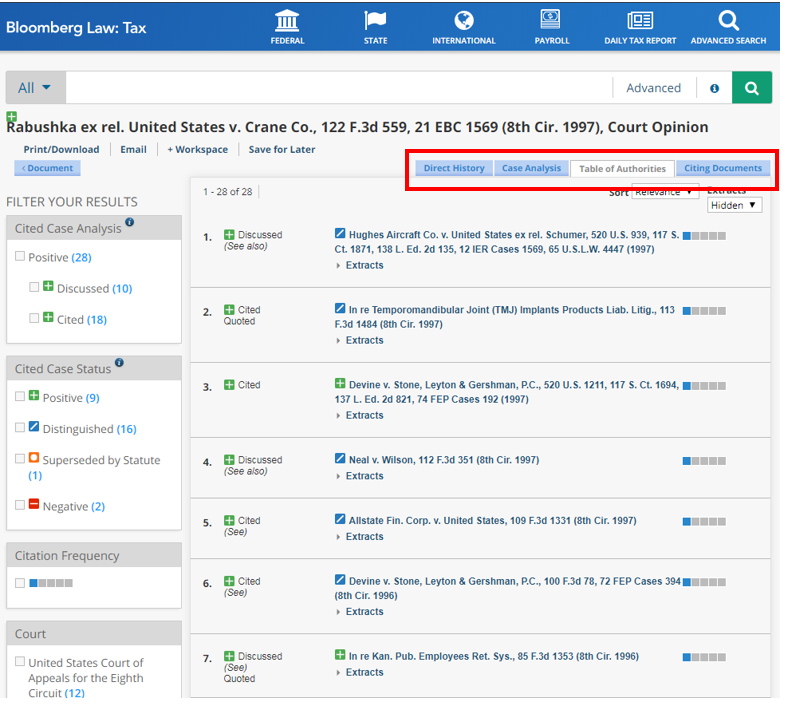The width and height of the screenshot is (785, 704).
Task: Select the Payroll money icon
Action: 551,19
